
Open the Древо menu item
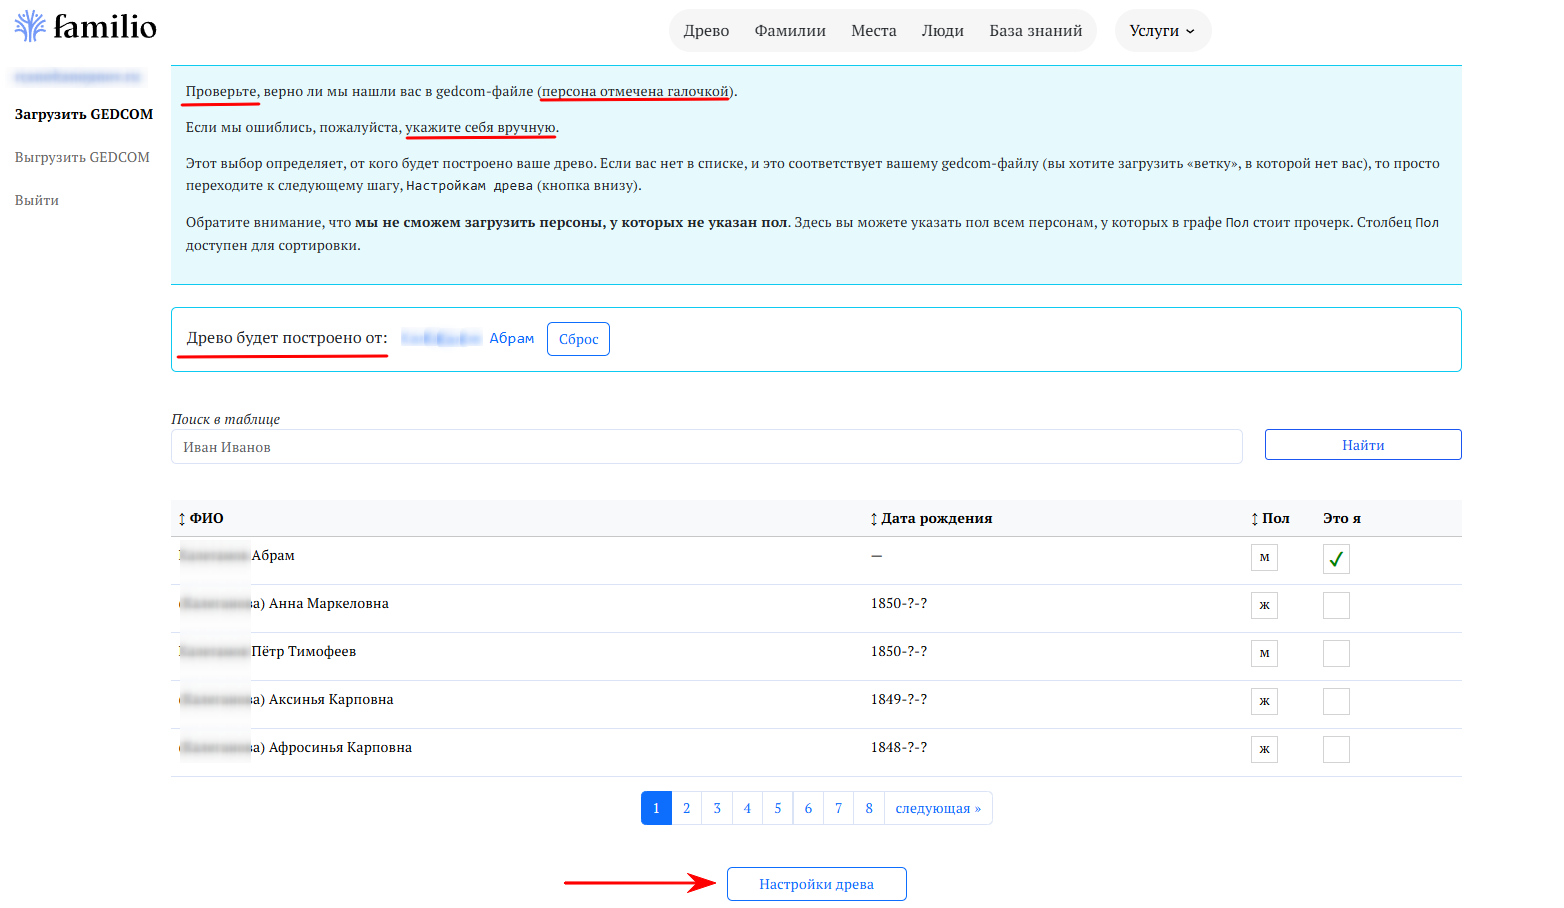(x=706, y=31)
